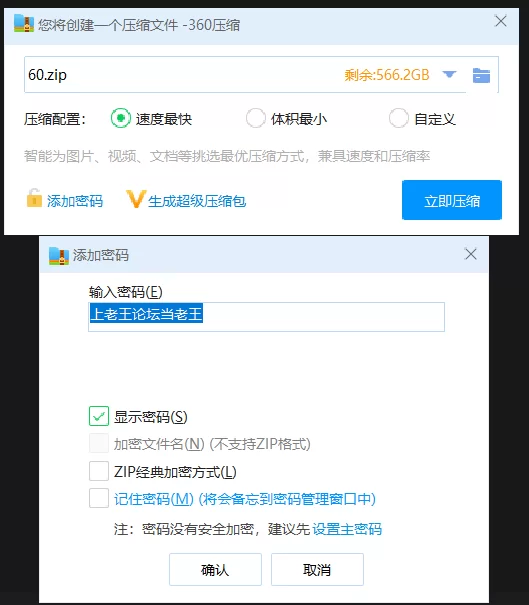
Task: Open the 设置主密码 link
Action: point(347,529)
